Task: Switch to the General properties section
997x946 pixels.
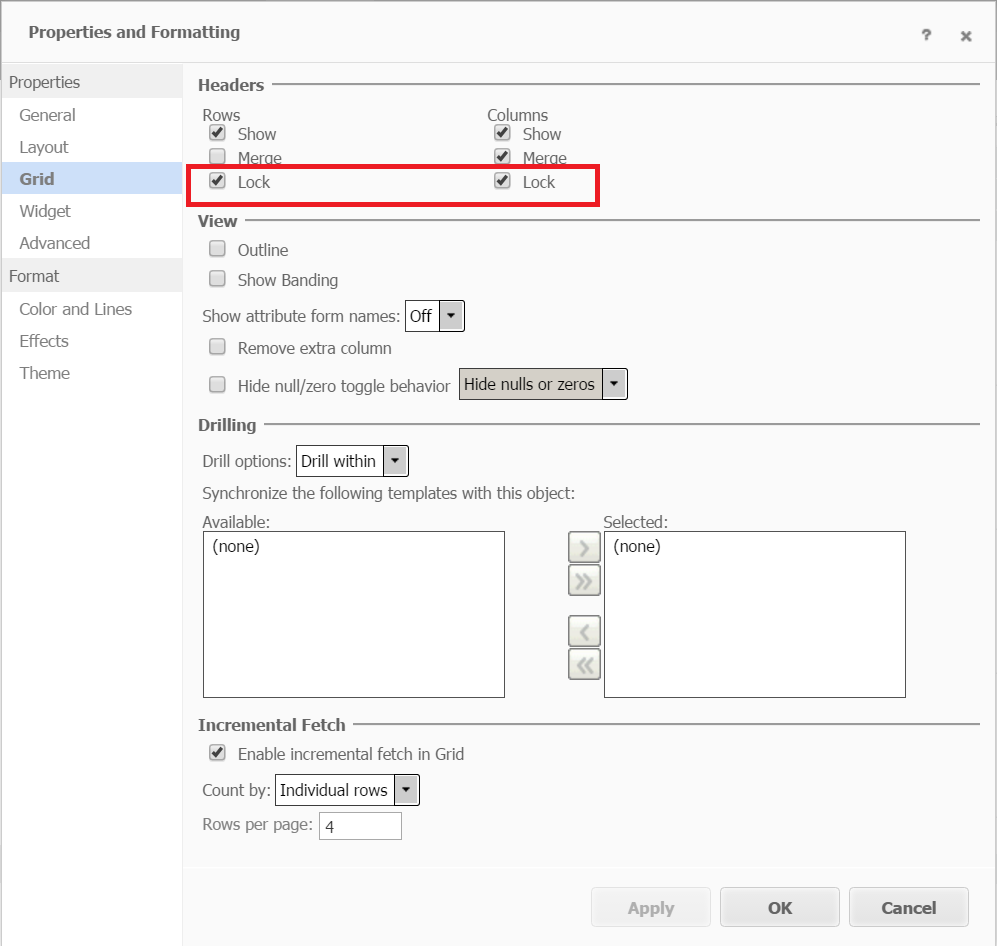Action: pyautogui.click(x=47, y=115)
